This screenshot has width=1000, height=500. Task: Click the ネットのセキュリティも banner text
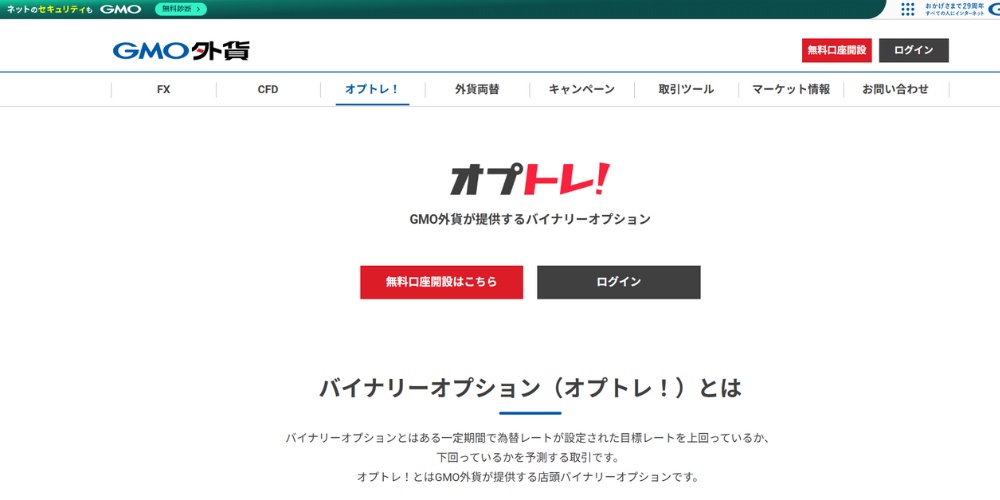(50, 10)
